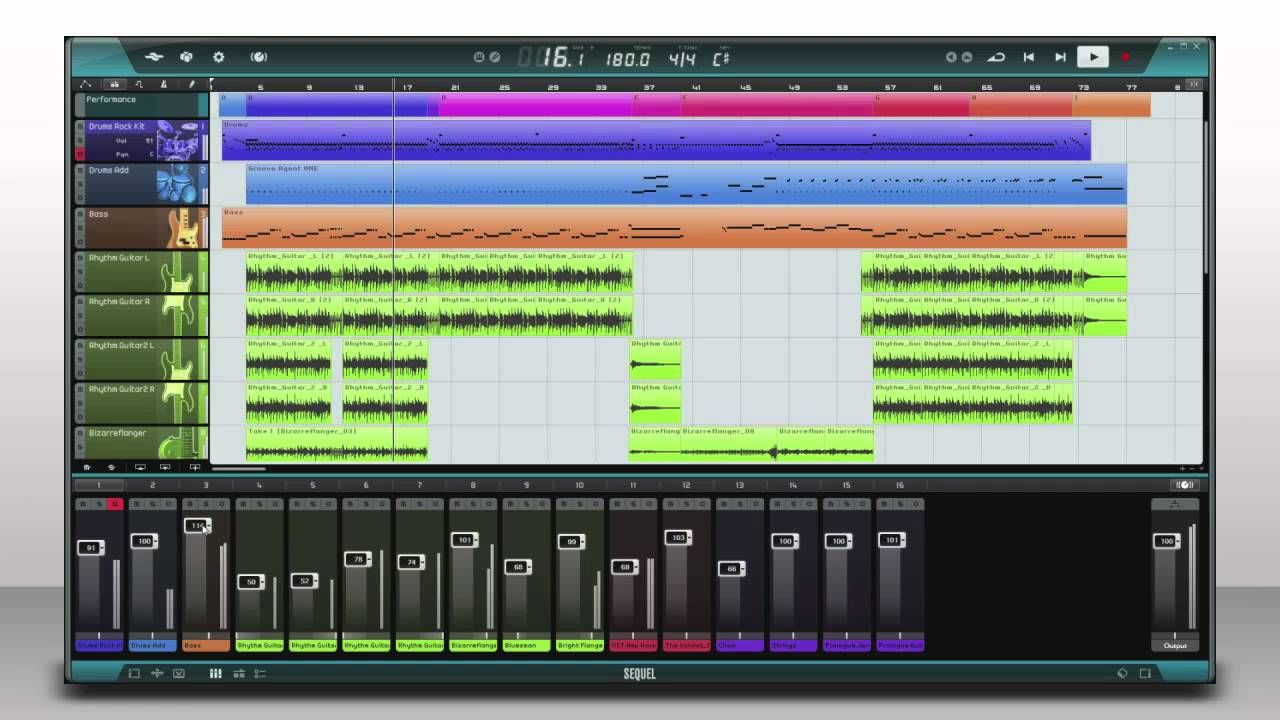Switch to the Arrange page tab at bottom
Viewport: 1280px width, 720px height.
coord(133,673)
